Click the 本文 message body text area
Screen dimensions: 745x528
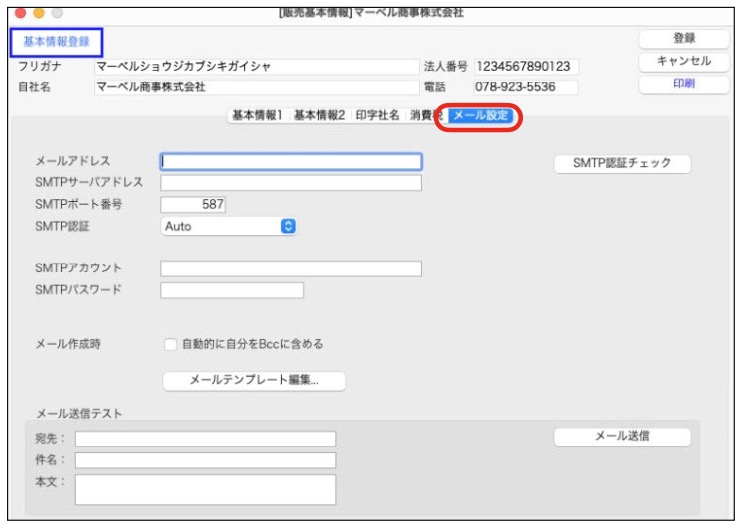(x=205, y=489)
